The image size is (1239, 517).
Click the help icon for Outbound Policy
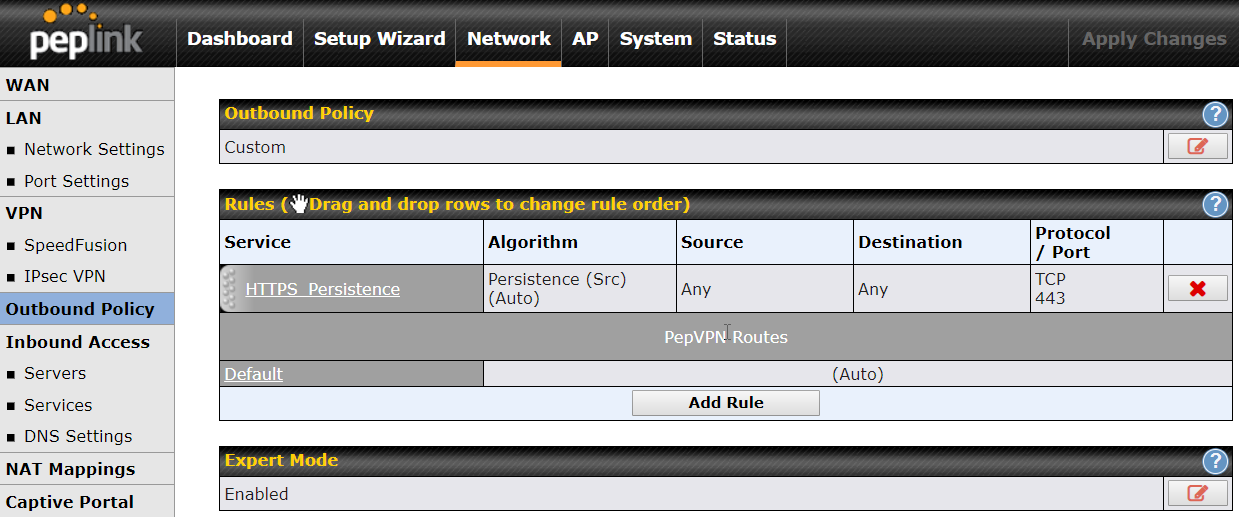1214,114
